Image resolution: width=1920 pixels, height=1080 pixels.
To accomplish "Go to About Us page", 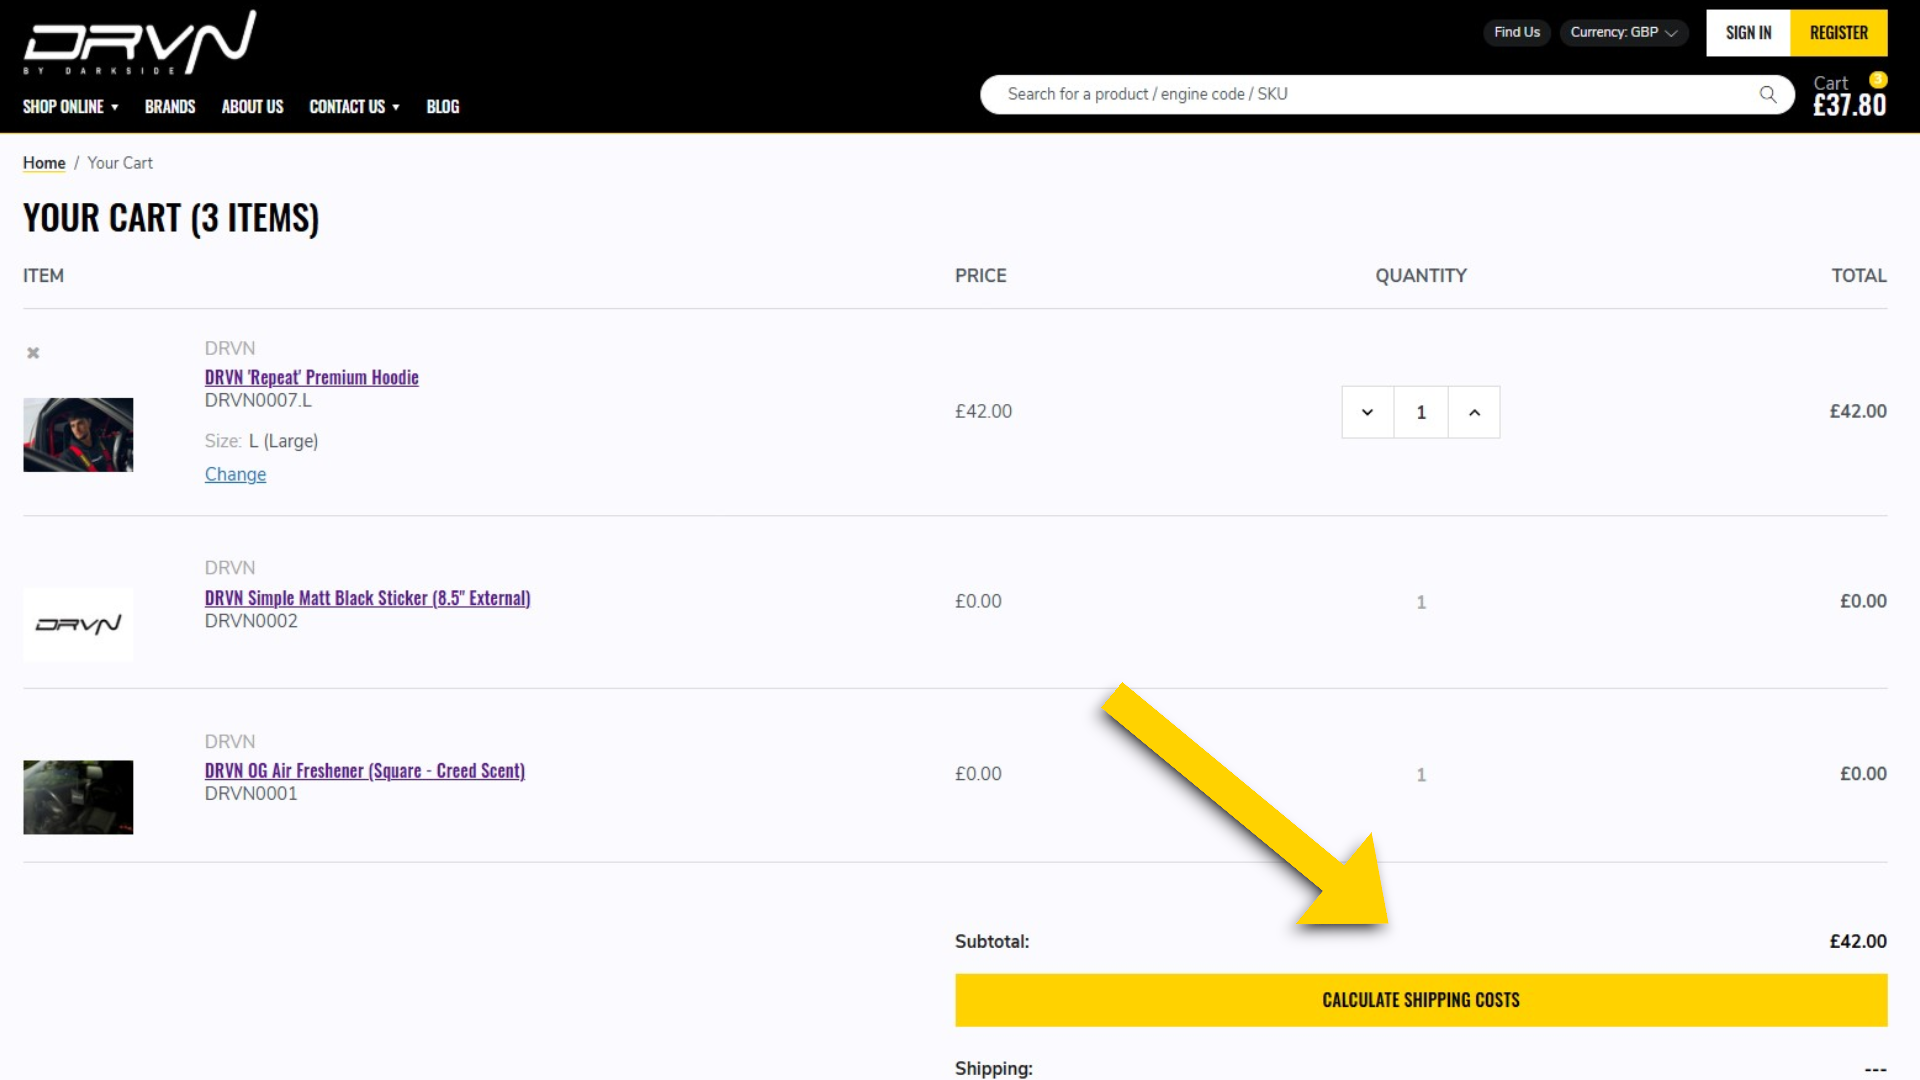I will (252, 106).
